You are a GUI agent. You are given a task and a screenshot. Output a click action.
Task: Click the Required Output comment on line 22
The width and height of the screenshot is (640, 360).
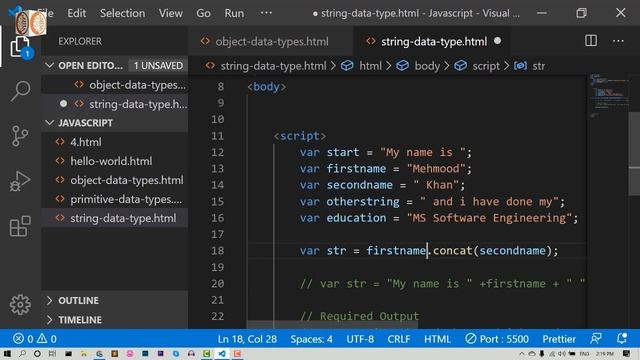pyautogui.click(x=359, y=316)
